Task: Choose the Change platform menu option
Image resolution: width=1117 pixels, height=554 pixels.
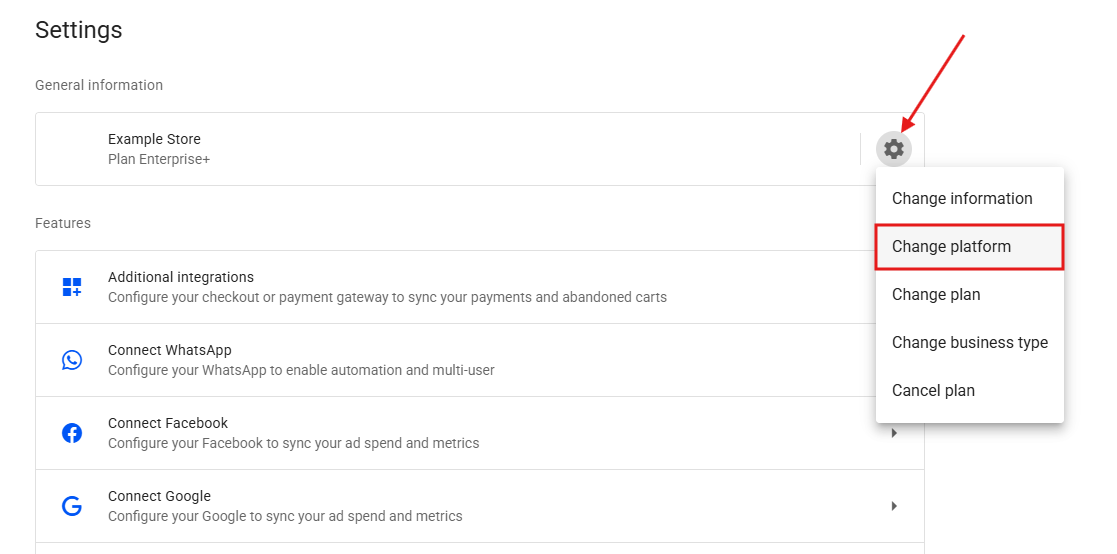Action: 951,246
